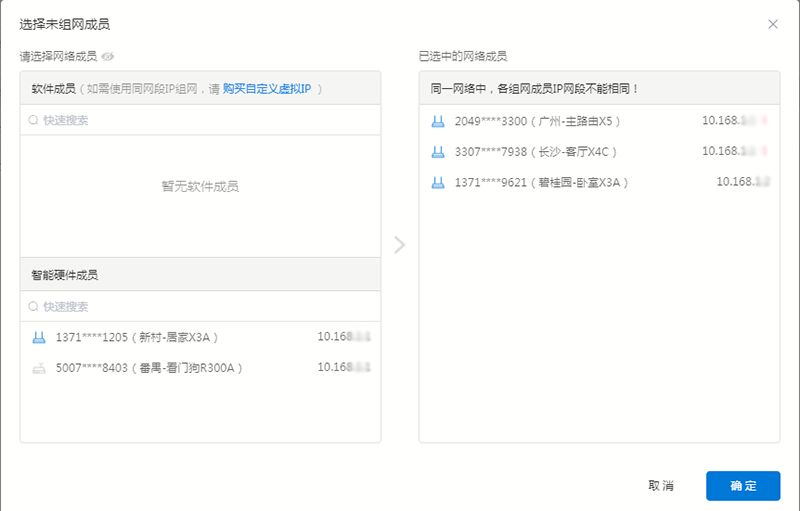800x511 pixels.
Task: Focus the software member 快速搜索 field
Action: (x=201, y=120)
